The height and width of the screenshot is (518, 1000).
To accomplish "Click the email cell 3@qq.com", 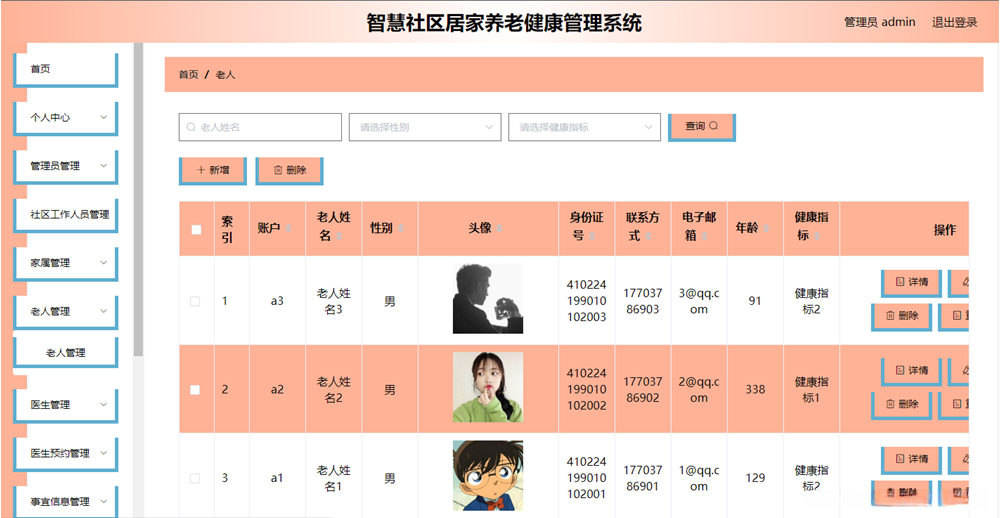I will (x=699, y=301).
